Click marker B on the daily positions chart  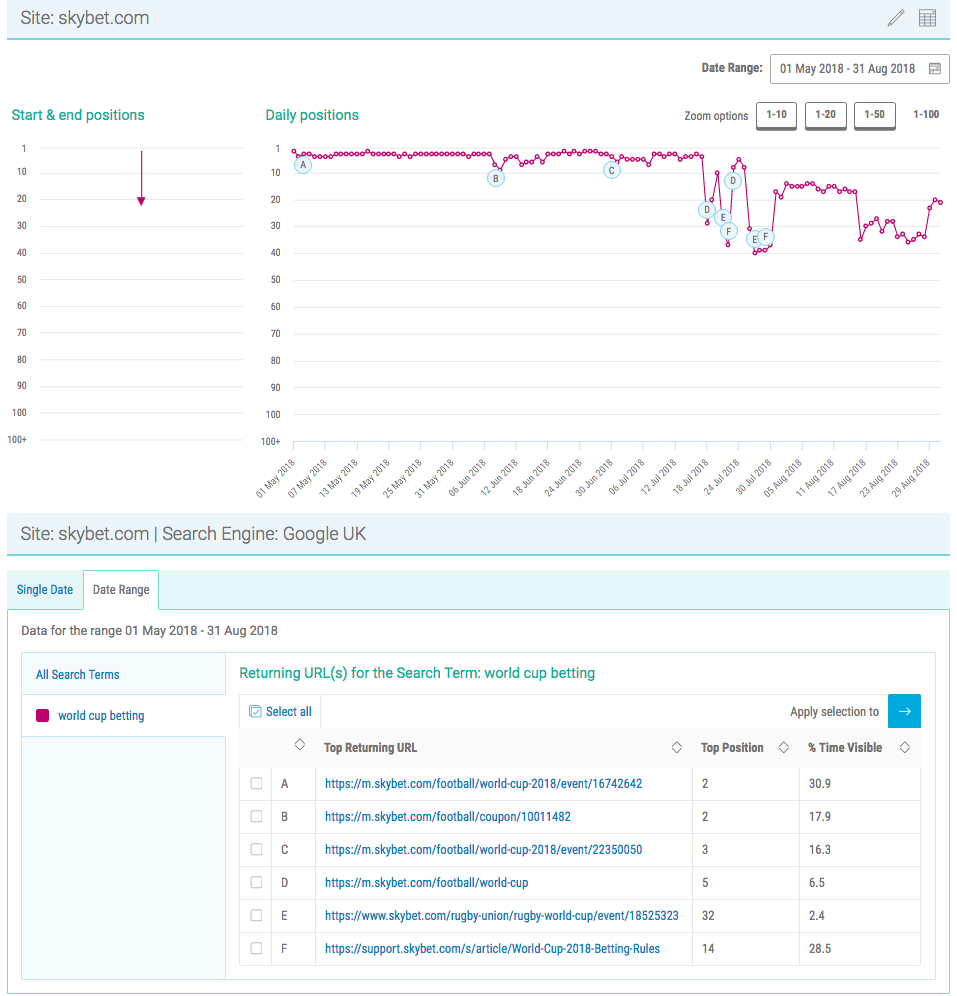pyautogui.click(x=496, y=178)
